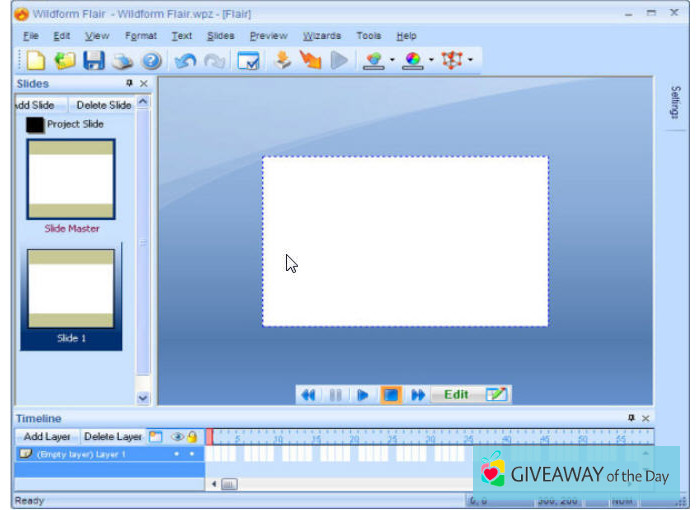700x510 pixels.
Task: Click the Add Layer button
Action: pos(47,436)
